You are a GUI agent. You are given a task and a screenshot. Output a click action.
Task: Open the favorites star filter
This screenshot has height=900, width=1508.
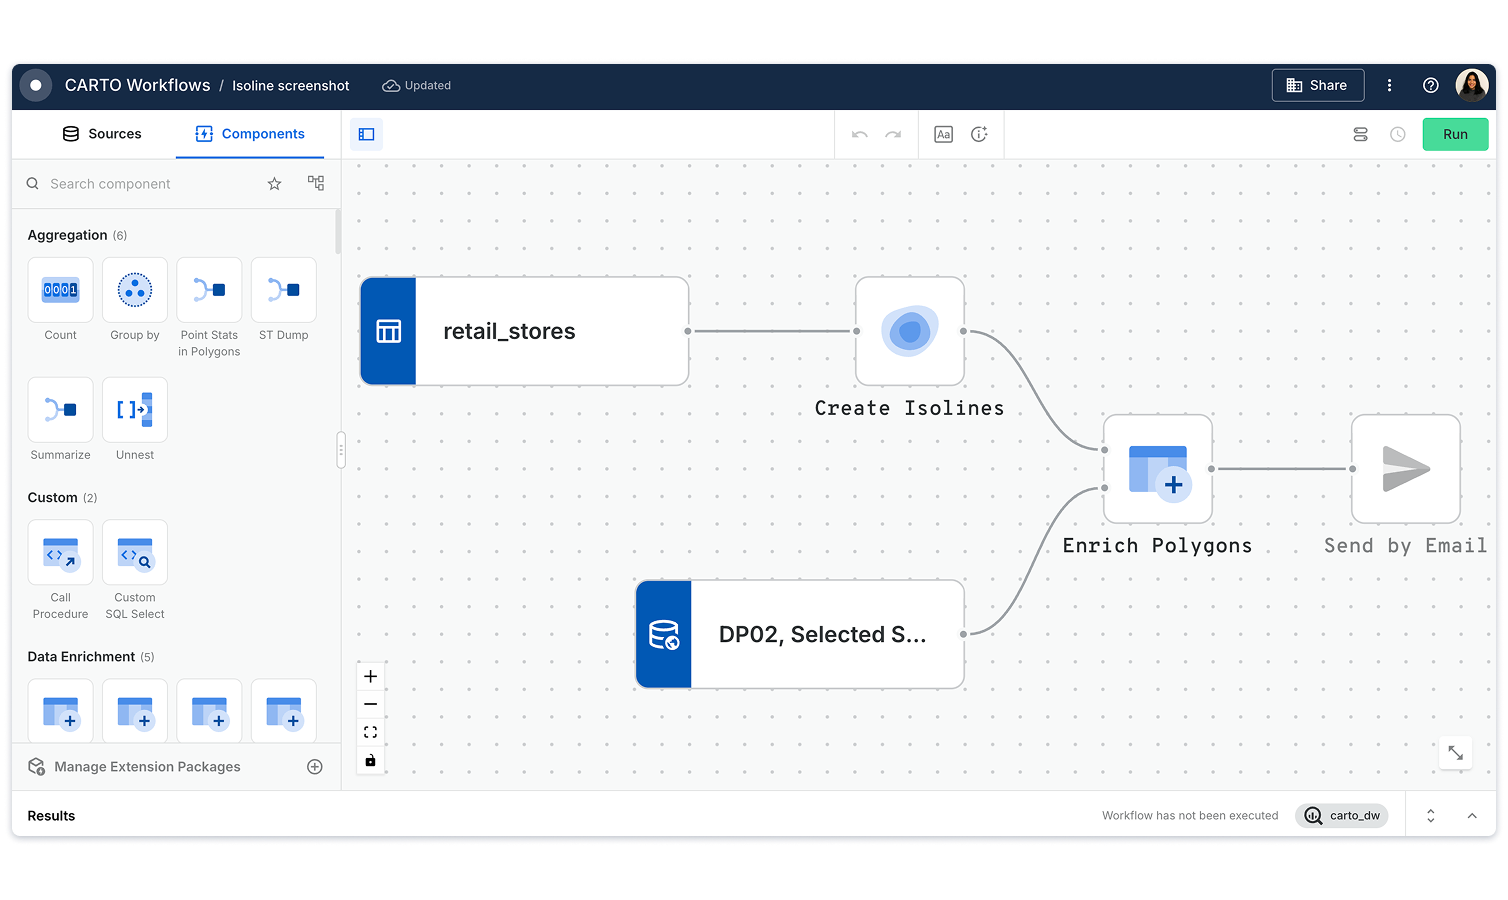coord(275,183)
